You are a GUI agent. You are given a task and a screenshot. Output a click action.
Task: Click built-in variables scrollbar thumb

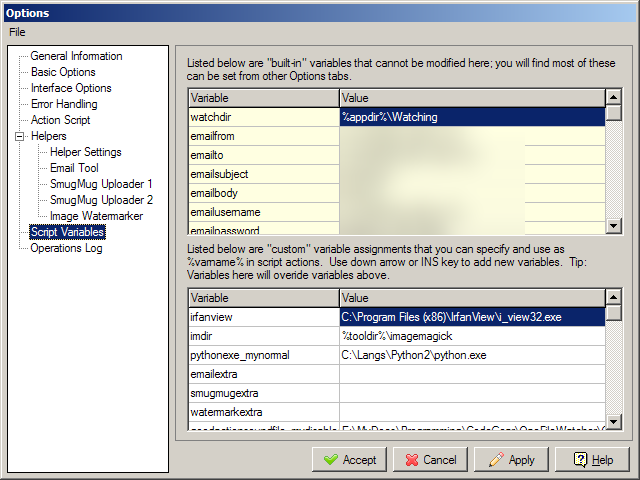pos(613,113)
